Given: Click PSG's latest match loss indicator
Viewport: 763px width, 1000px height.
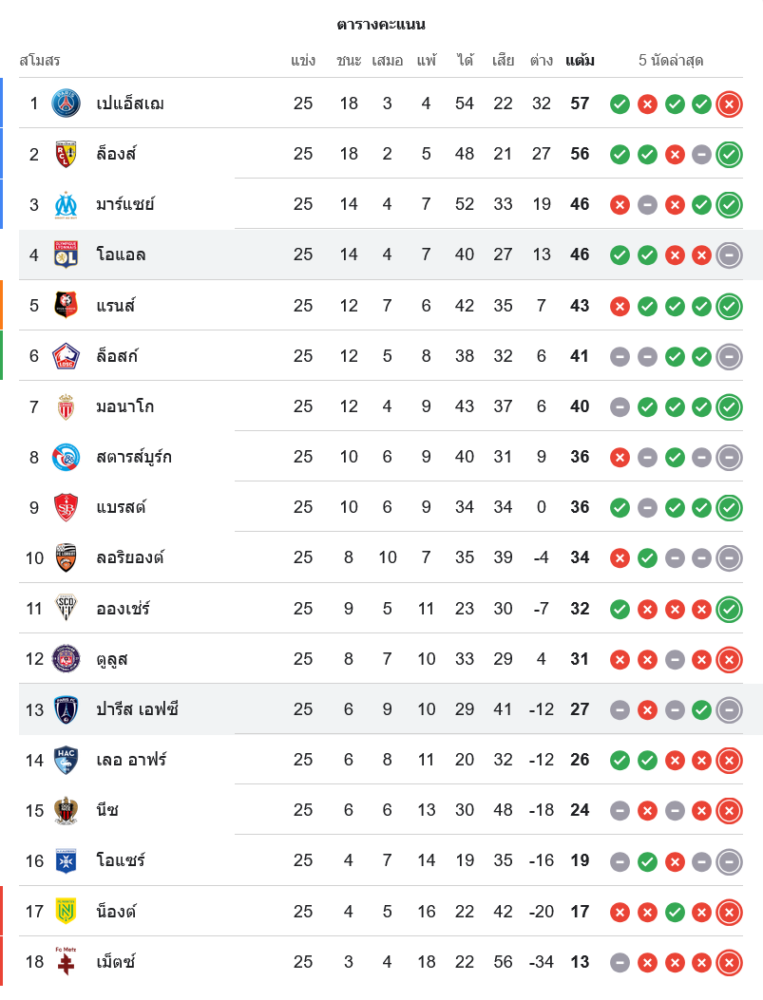Looking at the screenshot, I should point(730,103).
